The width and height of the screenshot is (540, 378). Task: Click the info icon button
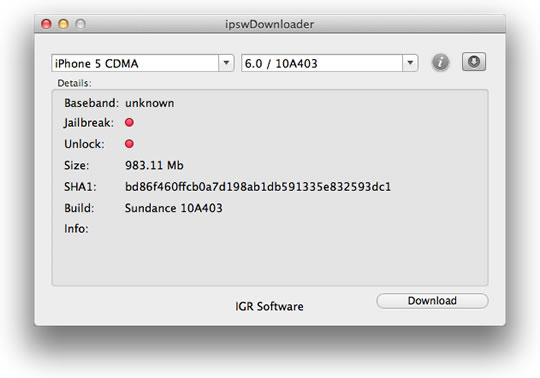pyautogui.click(x=440, y=63)
